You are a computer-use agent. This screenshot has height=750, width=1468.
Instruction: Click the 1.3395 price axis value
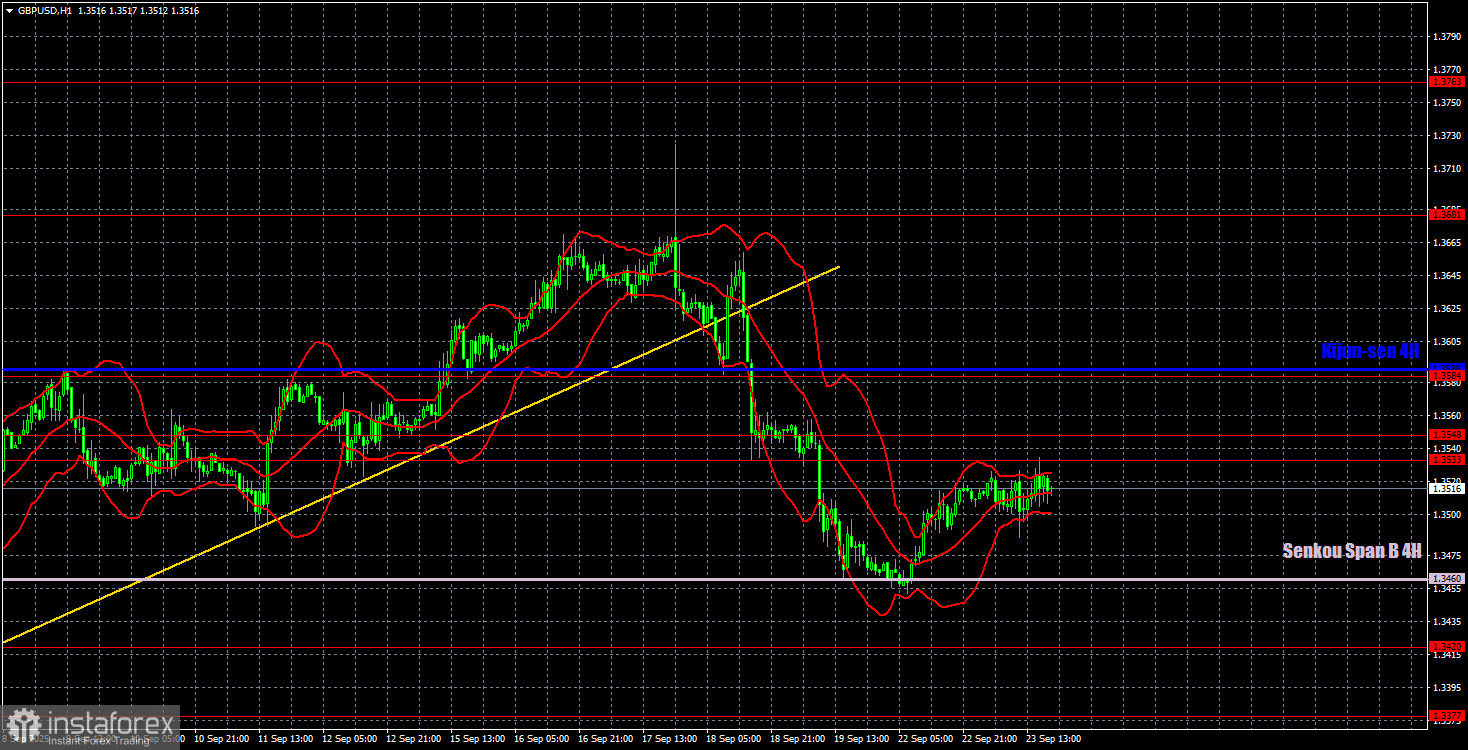tap(1447, 688)
